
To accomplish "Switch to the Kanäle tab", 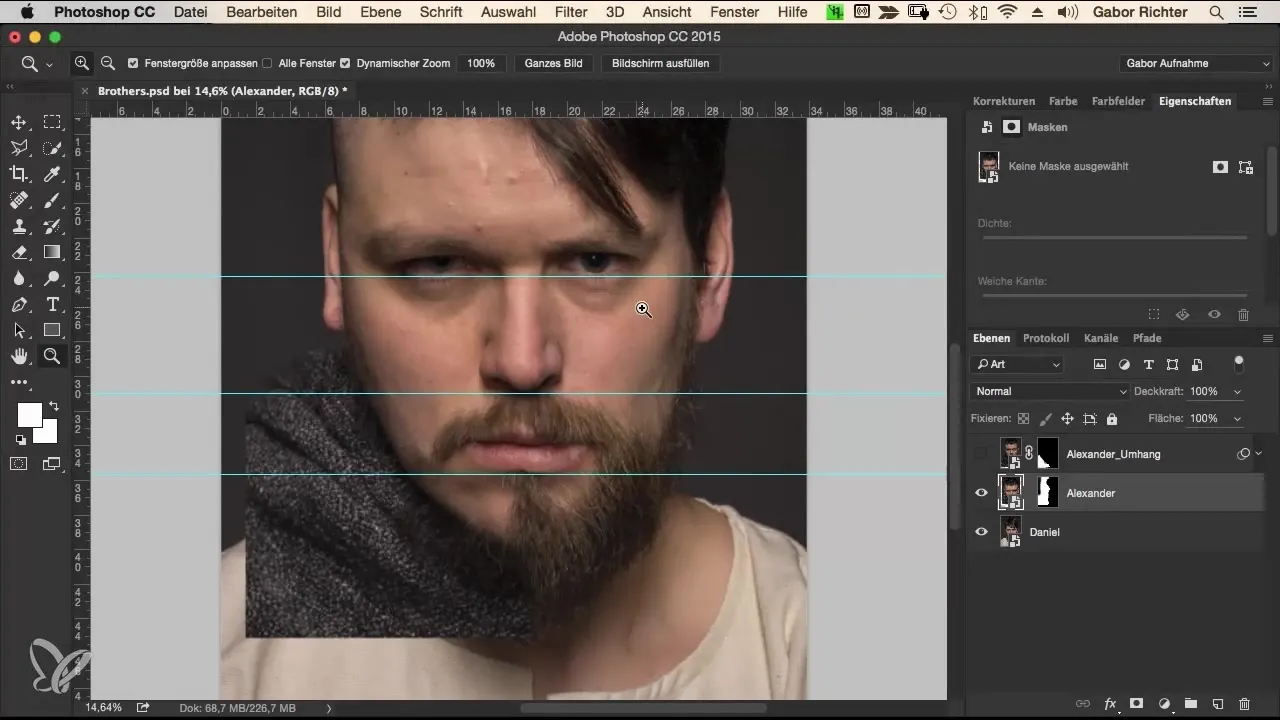I will (x=1101, y=338).
